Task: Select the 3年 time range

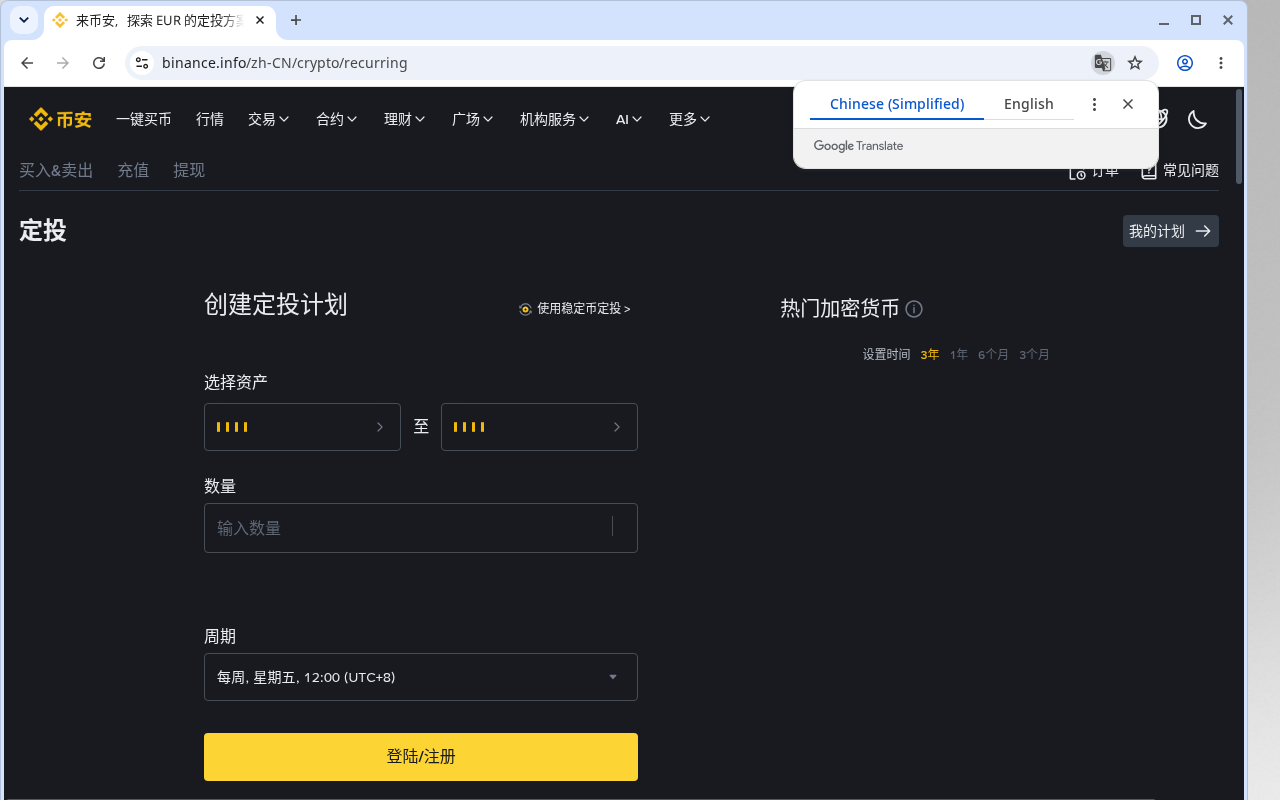Action: pyautogui.click(x=930, y=354)
